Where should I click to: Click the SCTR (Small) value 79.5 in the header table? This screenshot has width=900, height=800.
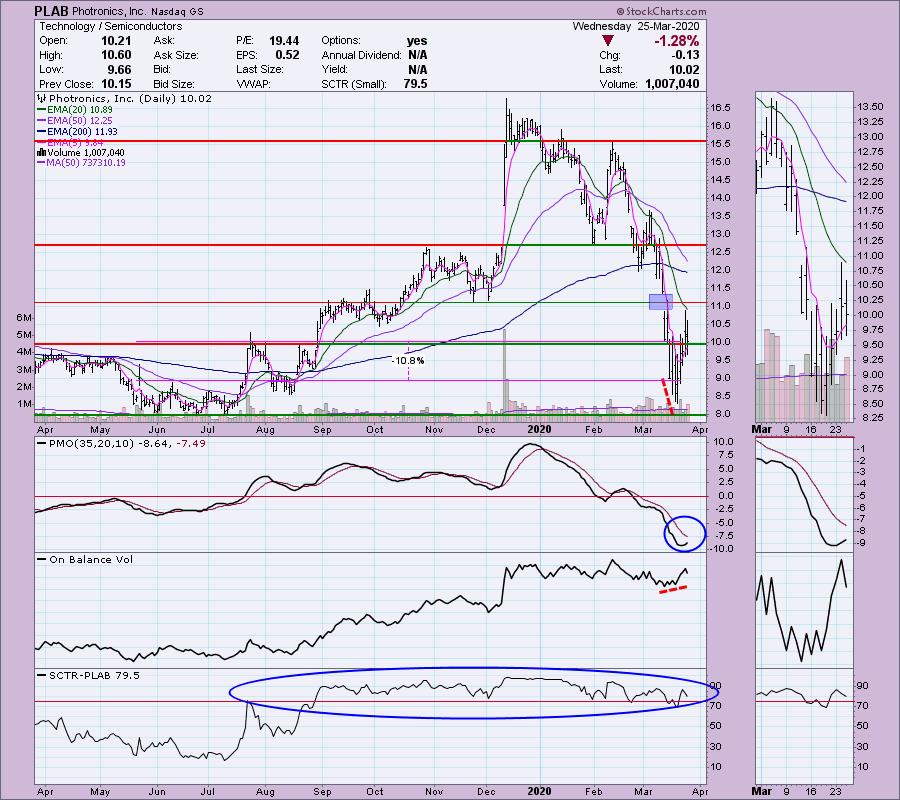415,84
